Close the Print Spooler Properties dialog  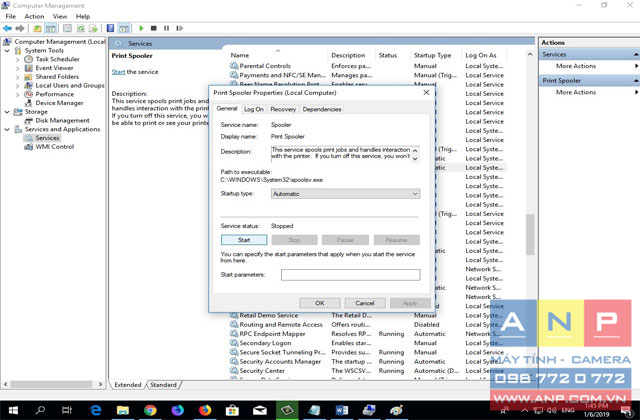(427, 93)
